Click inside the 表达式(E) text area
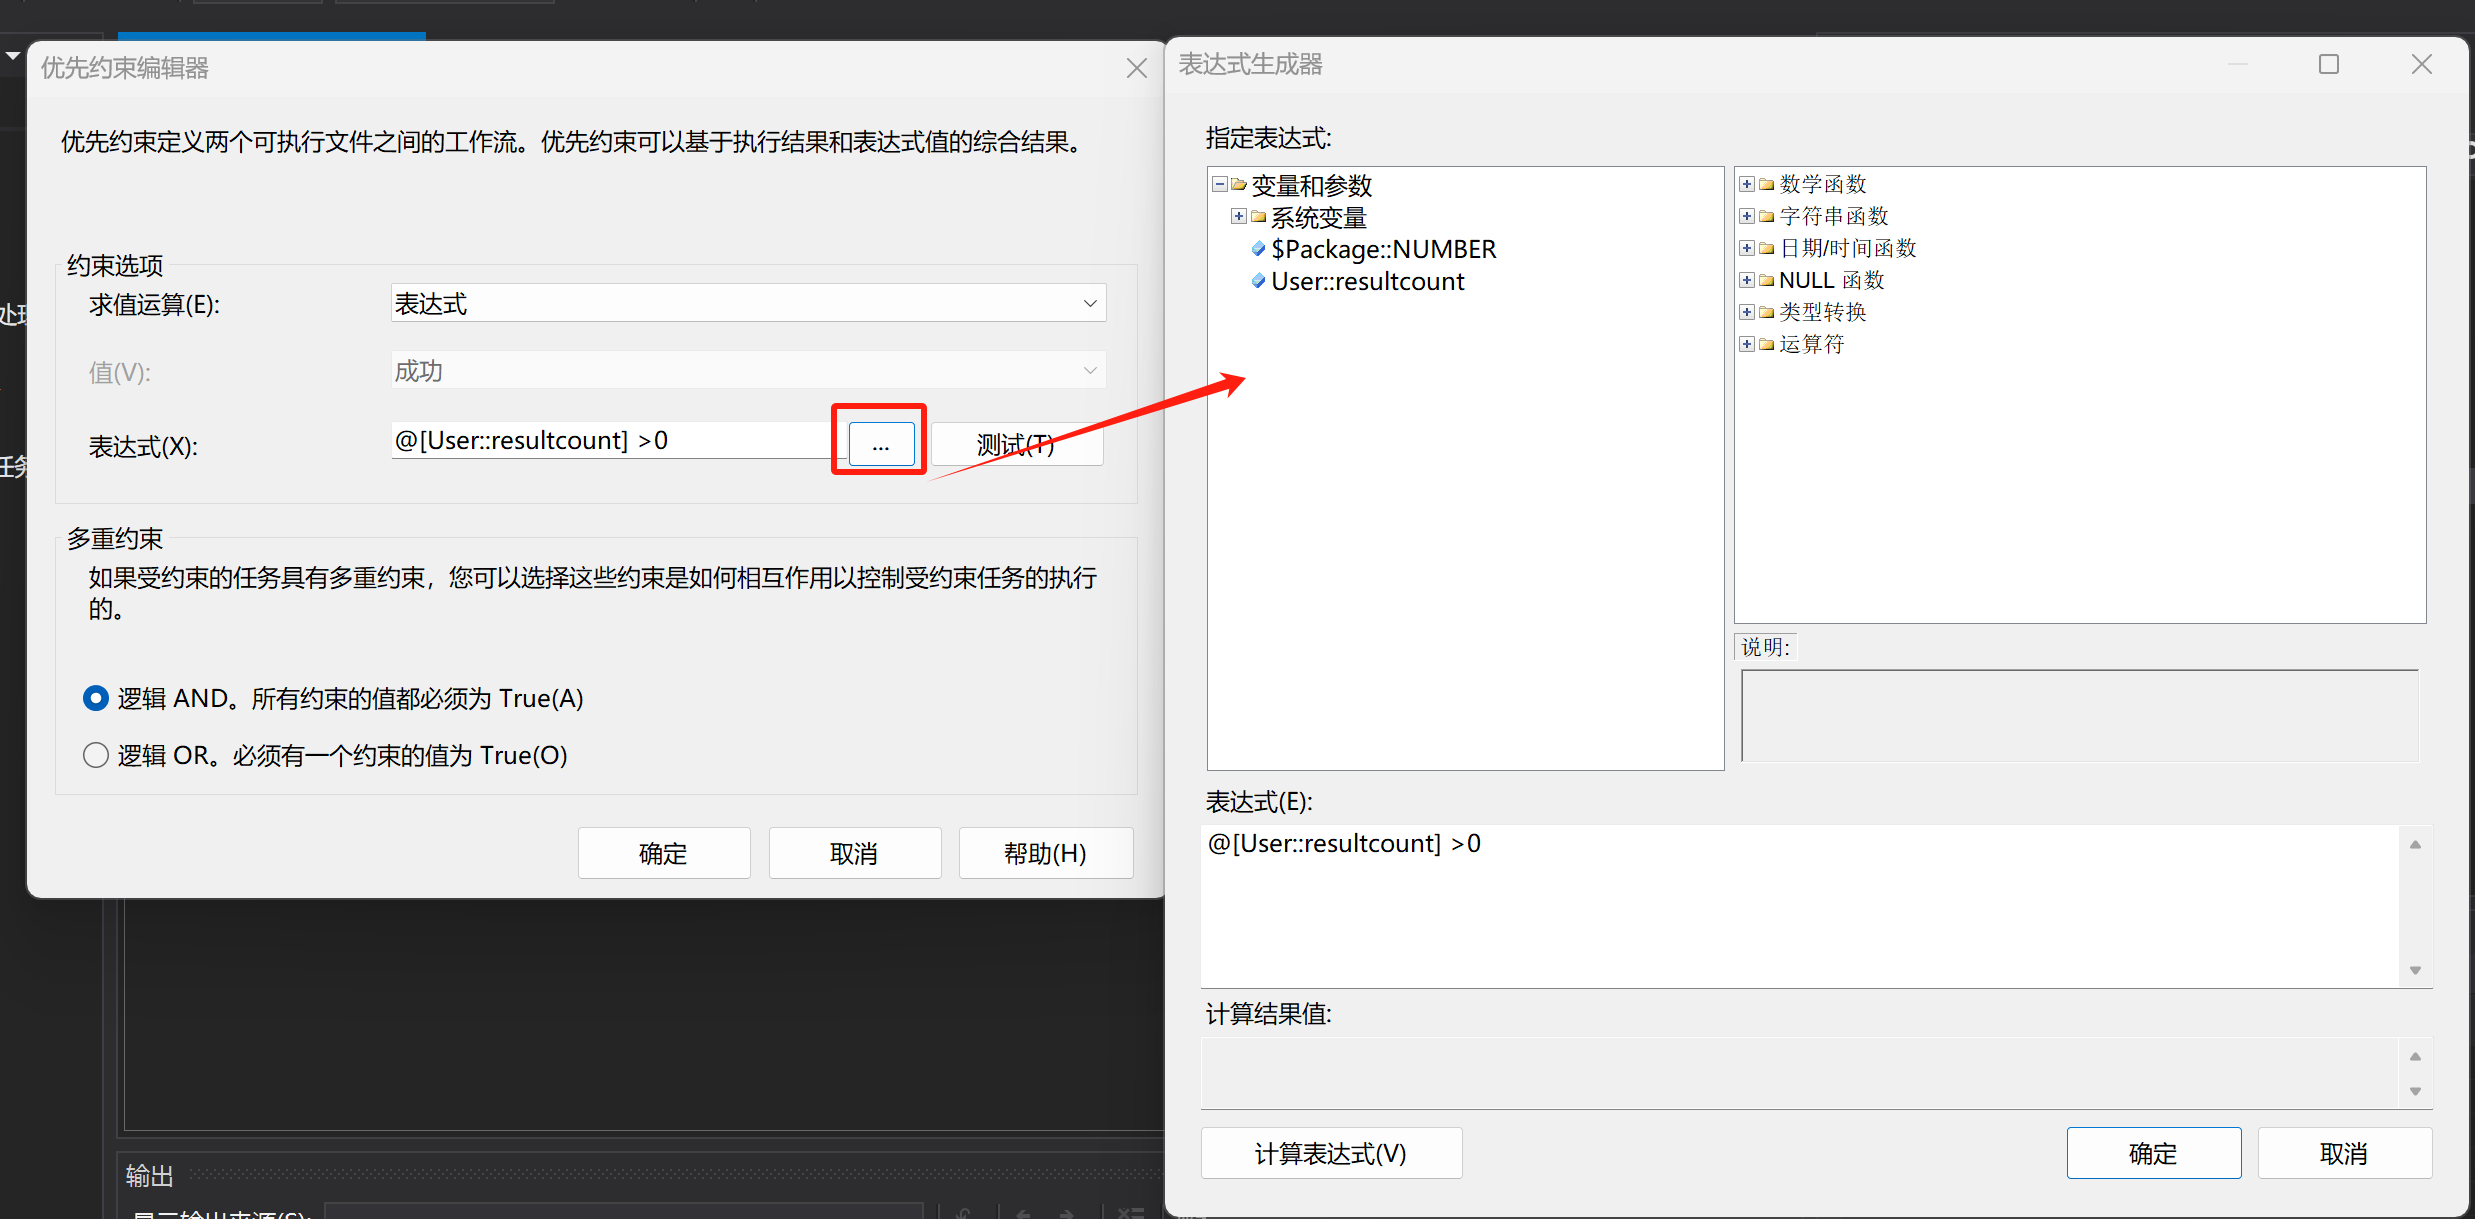 tap(1800, 905)
